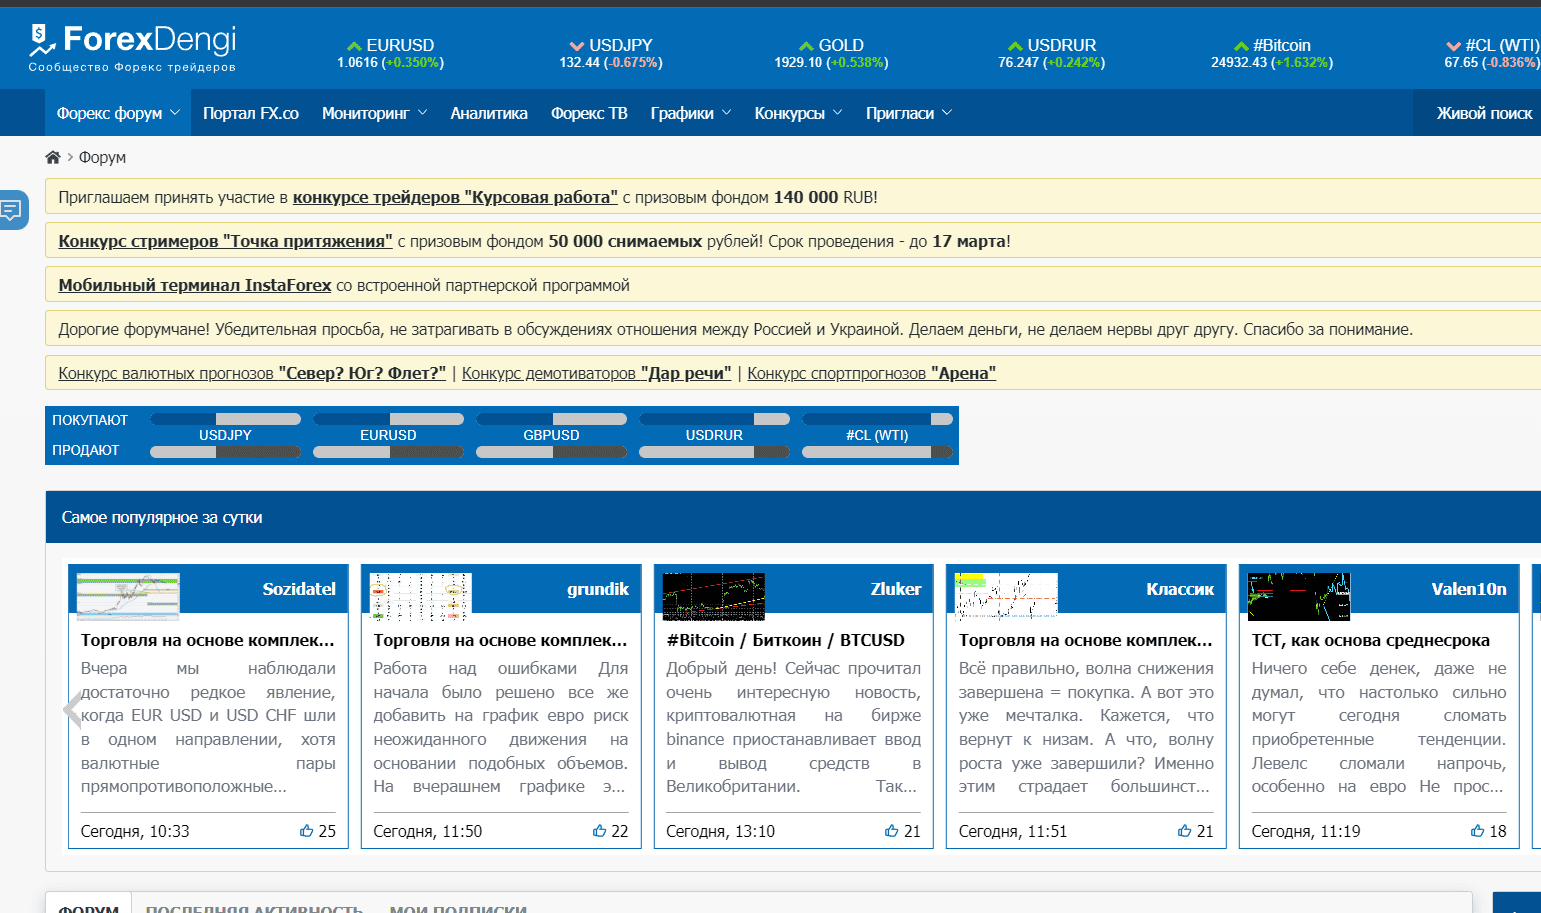Open author Zluker's profile name

click(x=896, y=589)
